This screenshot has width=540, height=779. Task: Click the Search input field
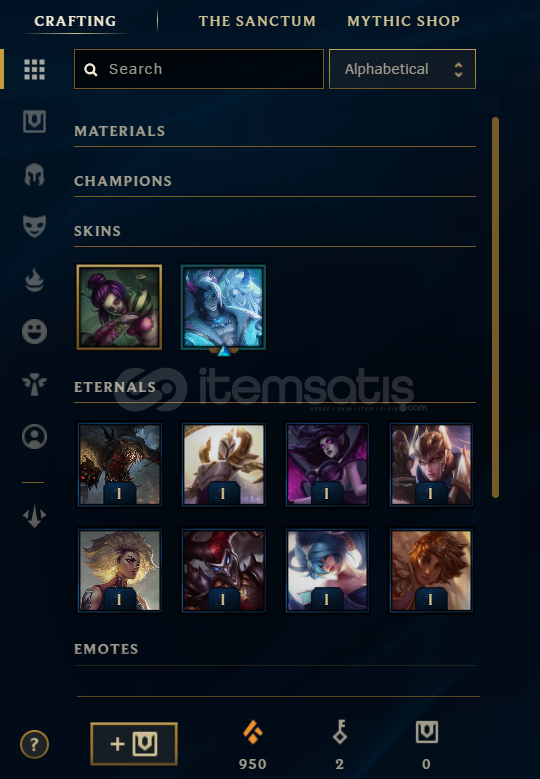tap(199, 69)
